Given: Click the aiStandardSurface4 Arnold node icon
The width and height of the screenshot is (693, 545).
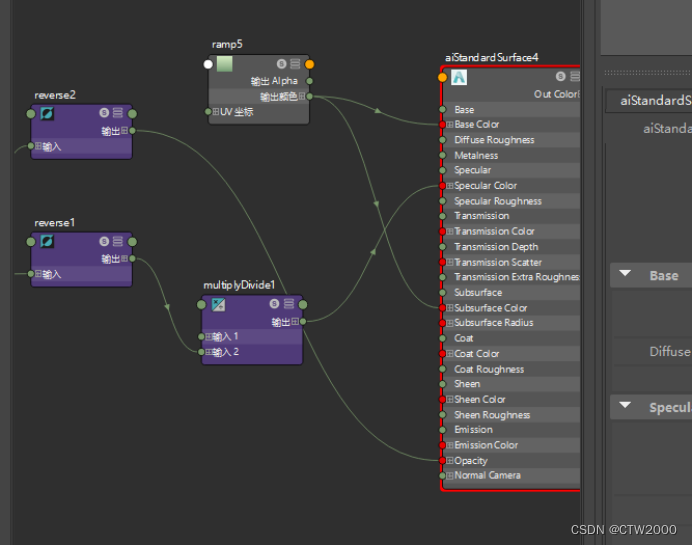Looking at the screenshot, I should coord(459,77).
